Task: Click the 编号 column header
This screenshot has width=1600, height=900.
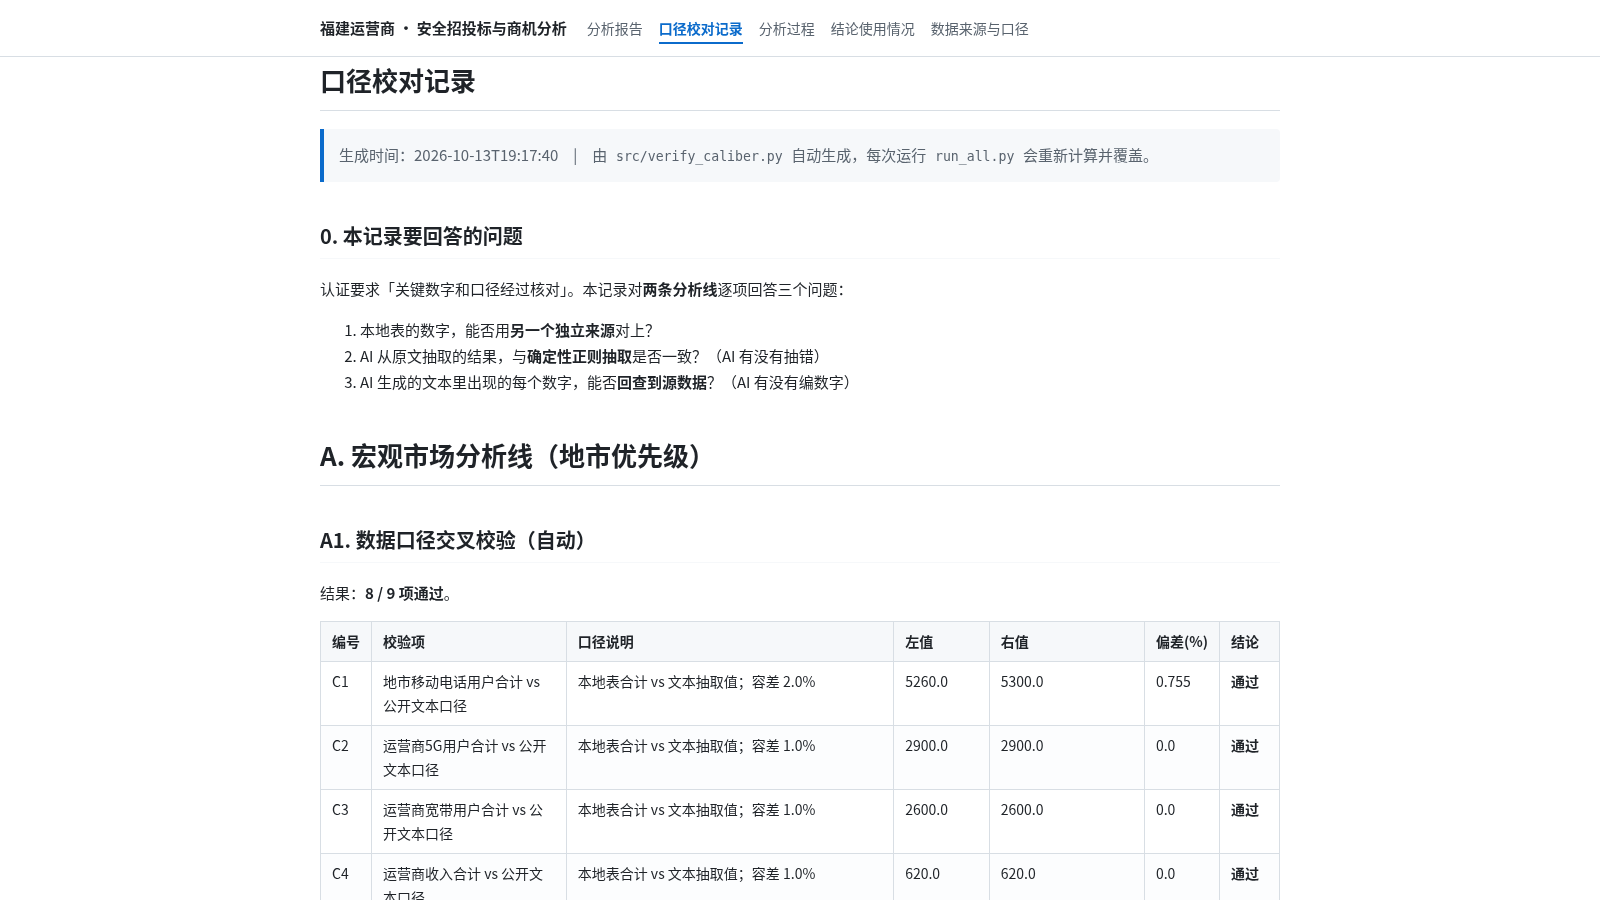Action: [x=346, y=642]
